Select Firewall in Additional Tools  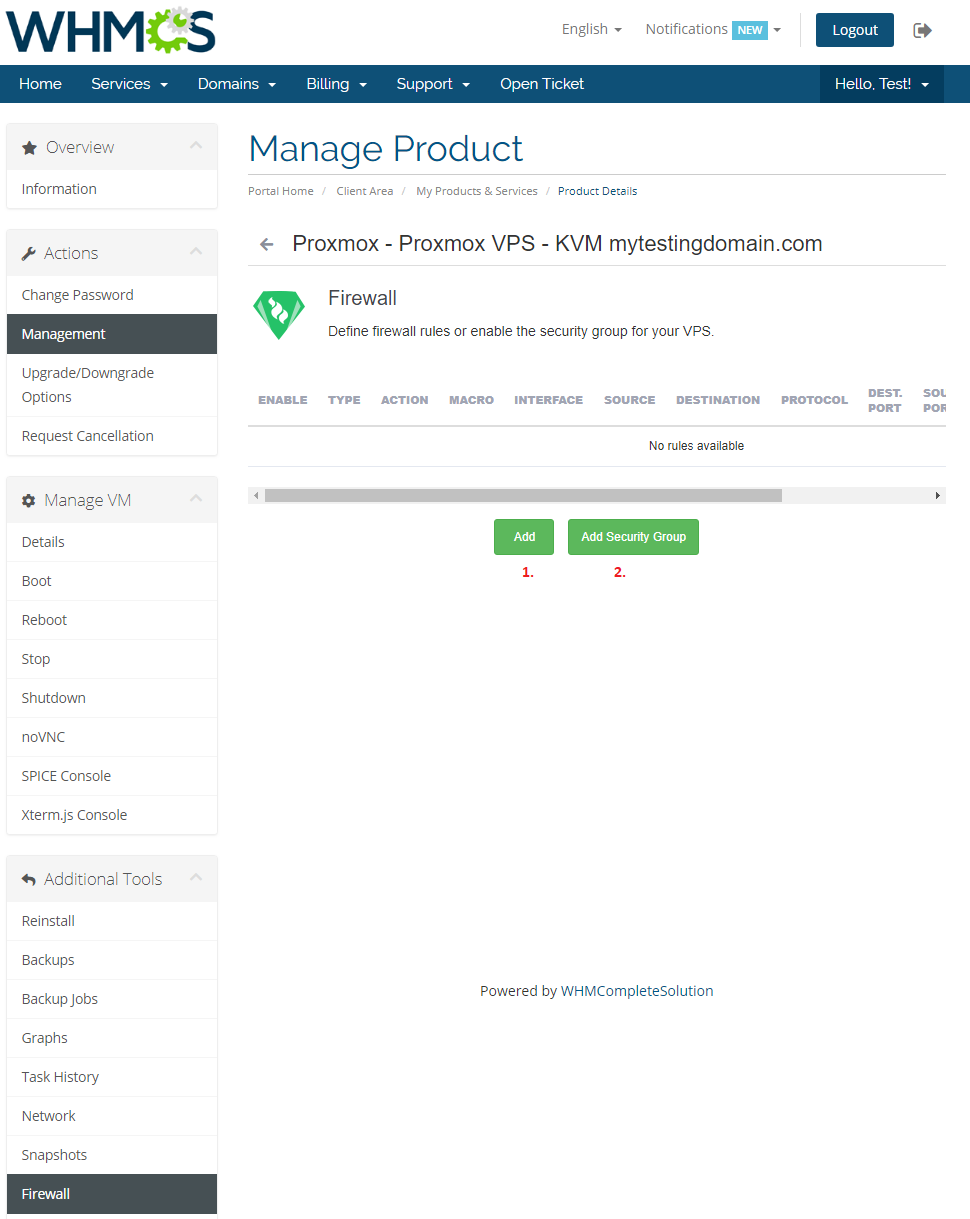tap(112, 1194)
